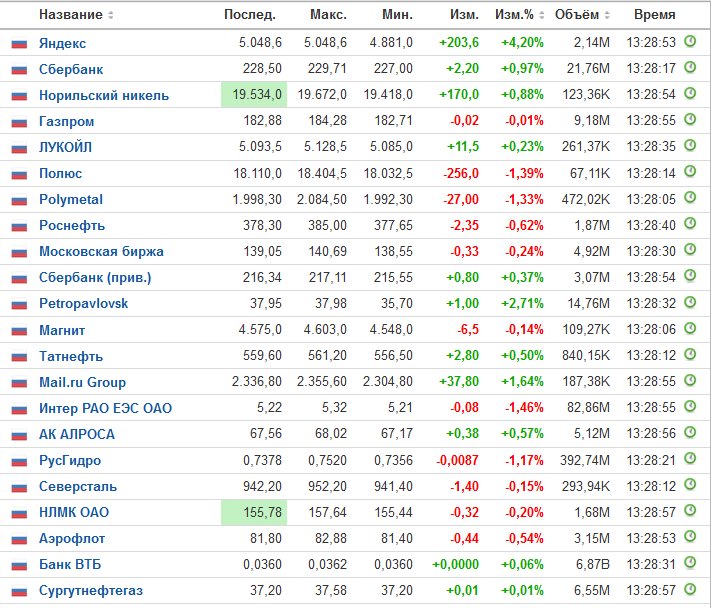Click the 6,87B volume value
This screenshot has height=608, width=711.
[x=593, y=565]
